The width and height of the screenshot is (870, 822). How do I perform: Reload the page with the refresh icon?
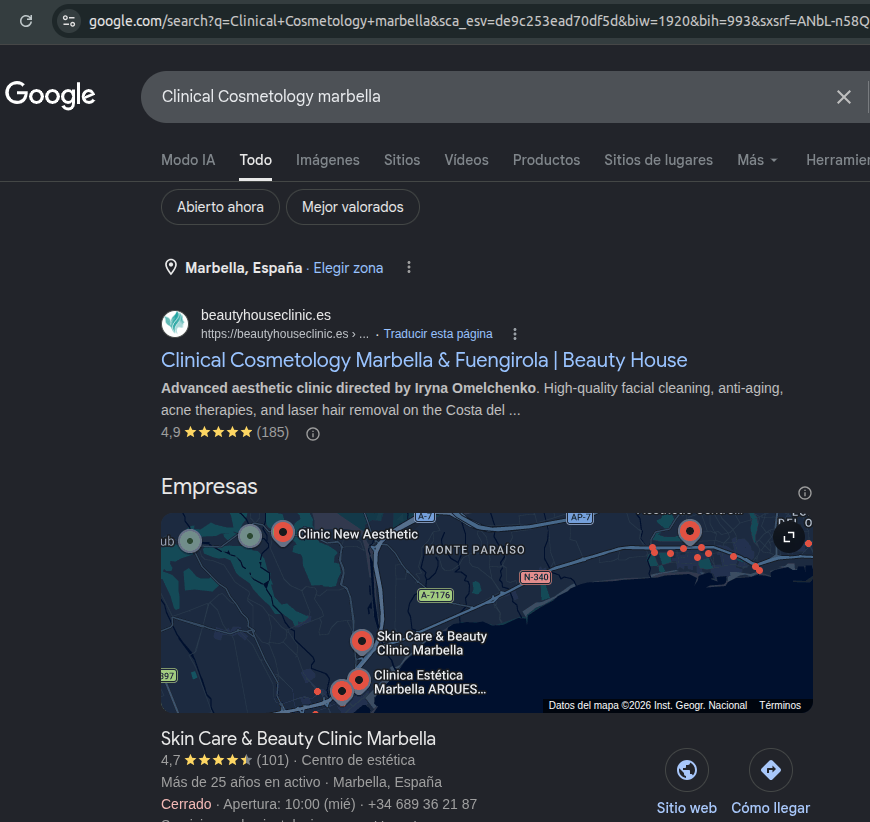point(26,21)
